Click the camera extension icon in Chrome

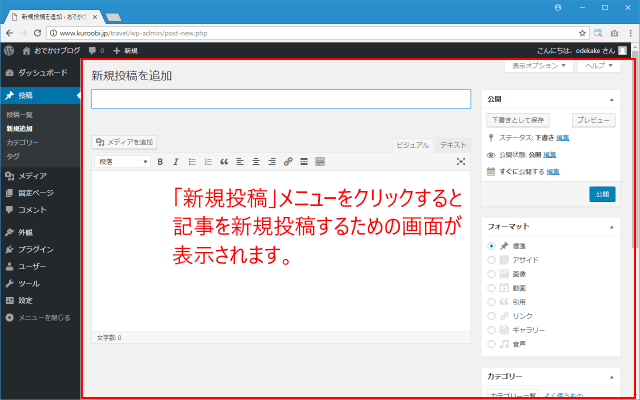614,33
